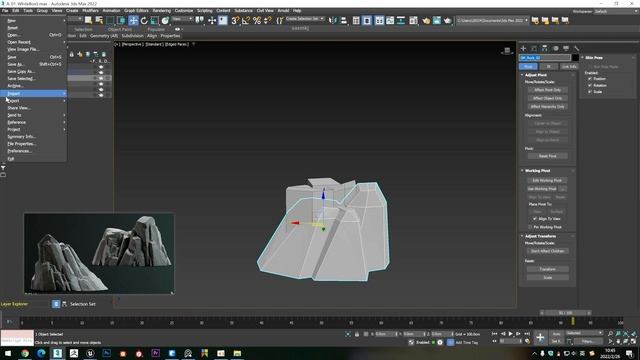
Task: Open the Utilities wrench panel tab
Action: coord(577,48)
